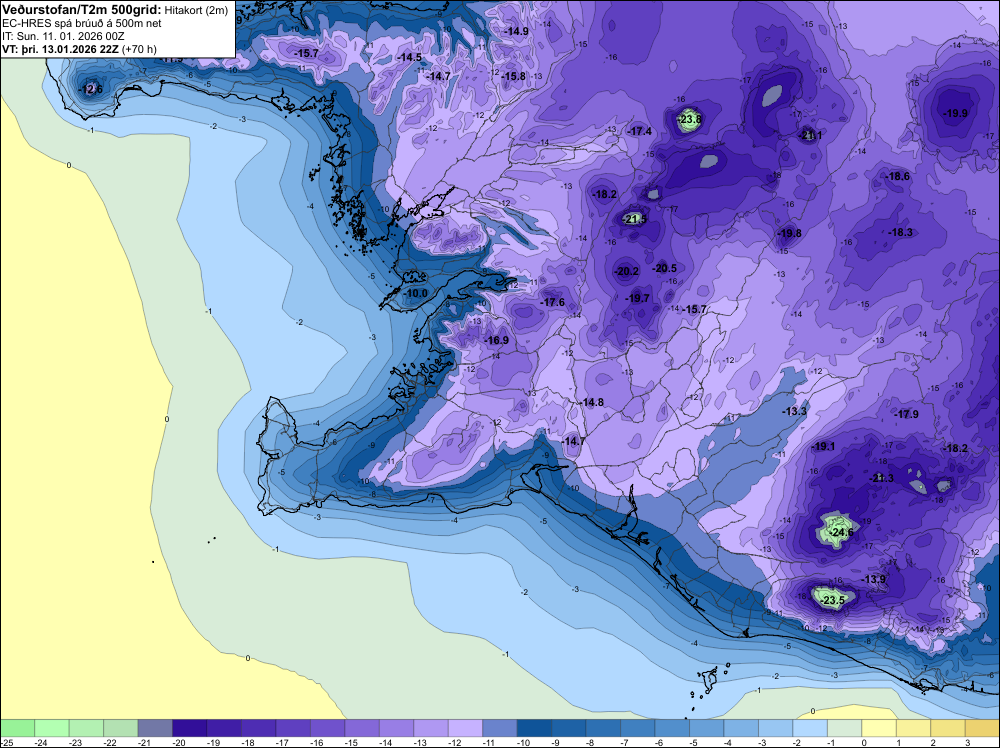
Task: Select the "IT: Sun. 11. 01. 2026 00Z" line
Action: [63, 36]
